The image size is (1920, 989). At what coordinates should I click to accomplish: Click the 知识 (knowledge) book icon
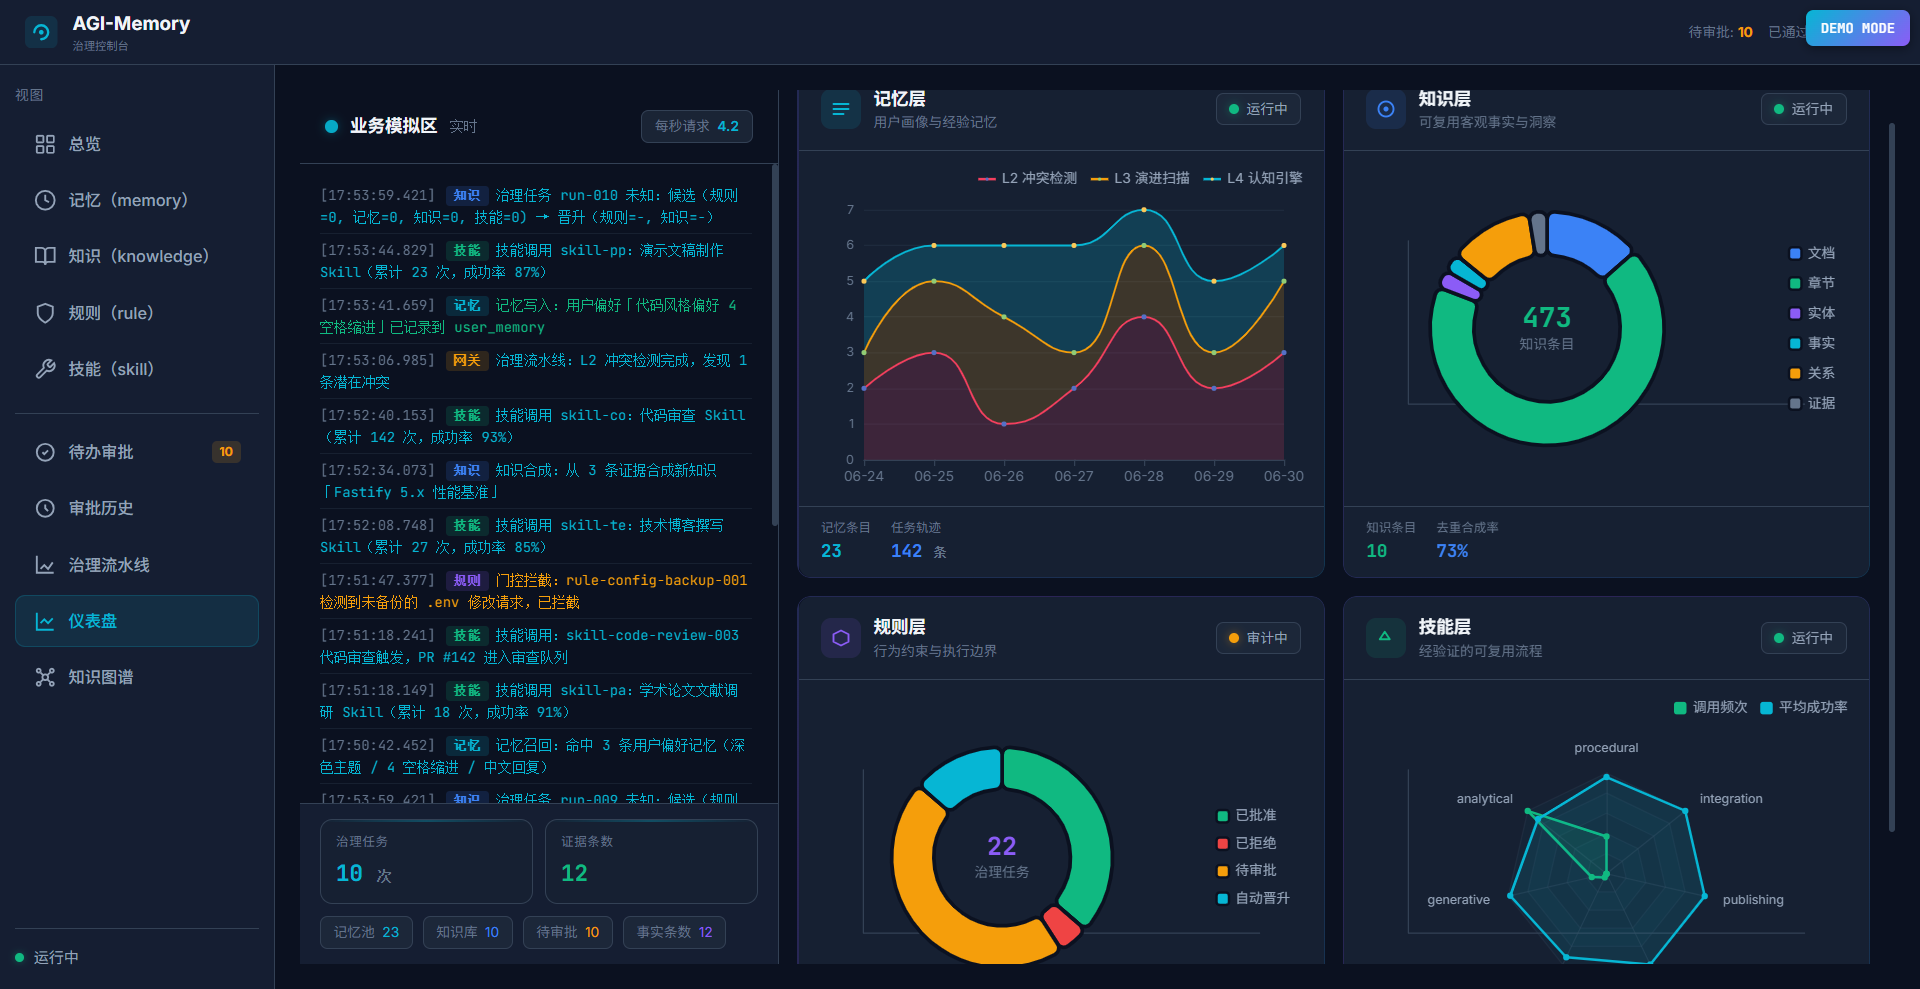click(45, 256)
